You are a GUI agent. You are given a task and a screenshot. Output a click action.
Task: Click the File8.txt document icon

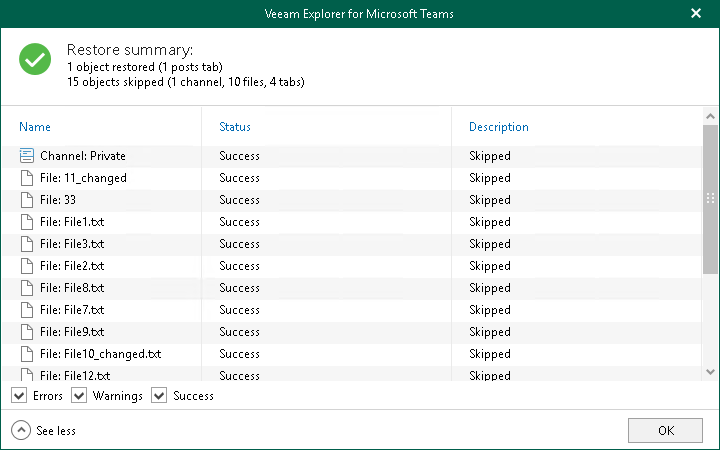point(26,288)
